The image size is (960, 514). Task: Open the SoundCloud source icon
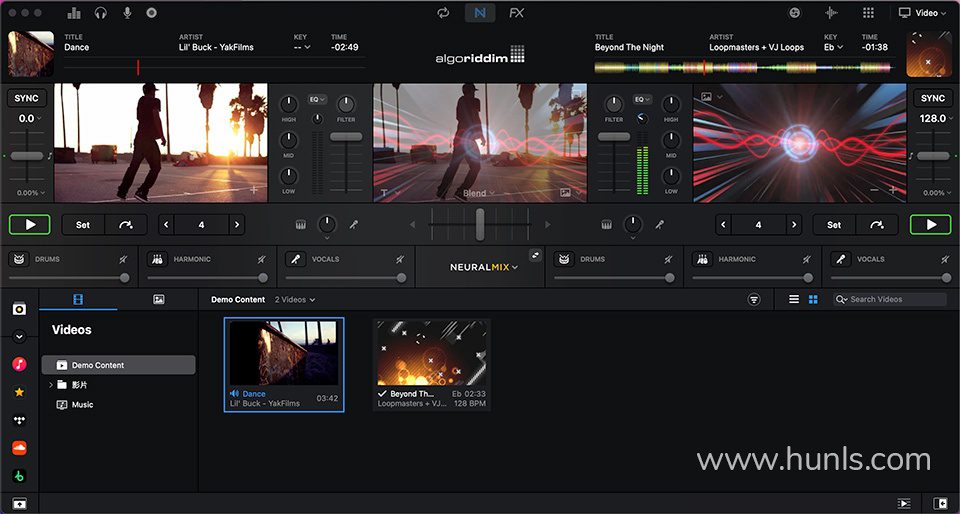pyautogui.click(x=20, y=448)
